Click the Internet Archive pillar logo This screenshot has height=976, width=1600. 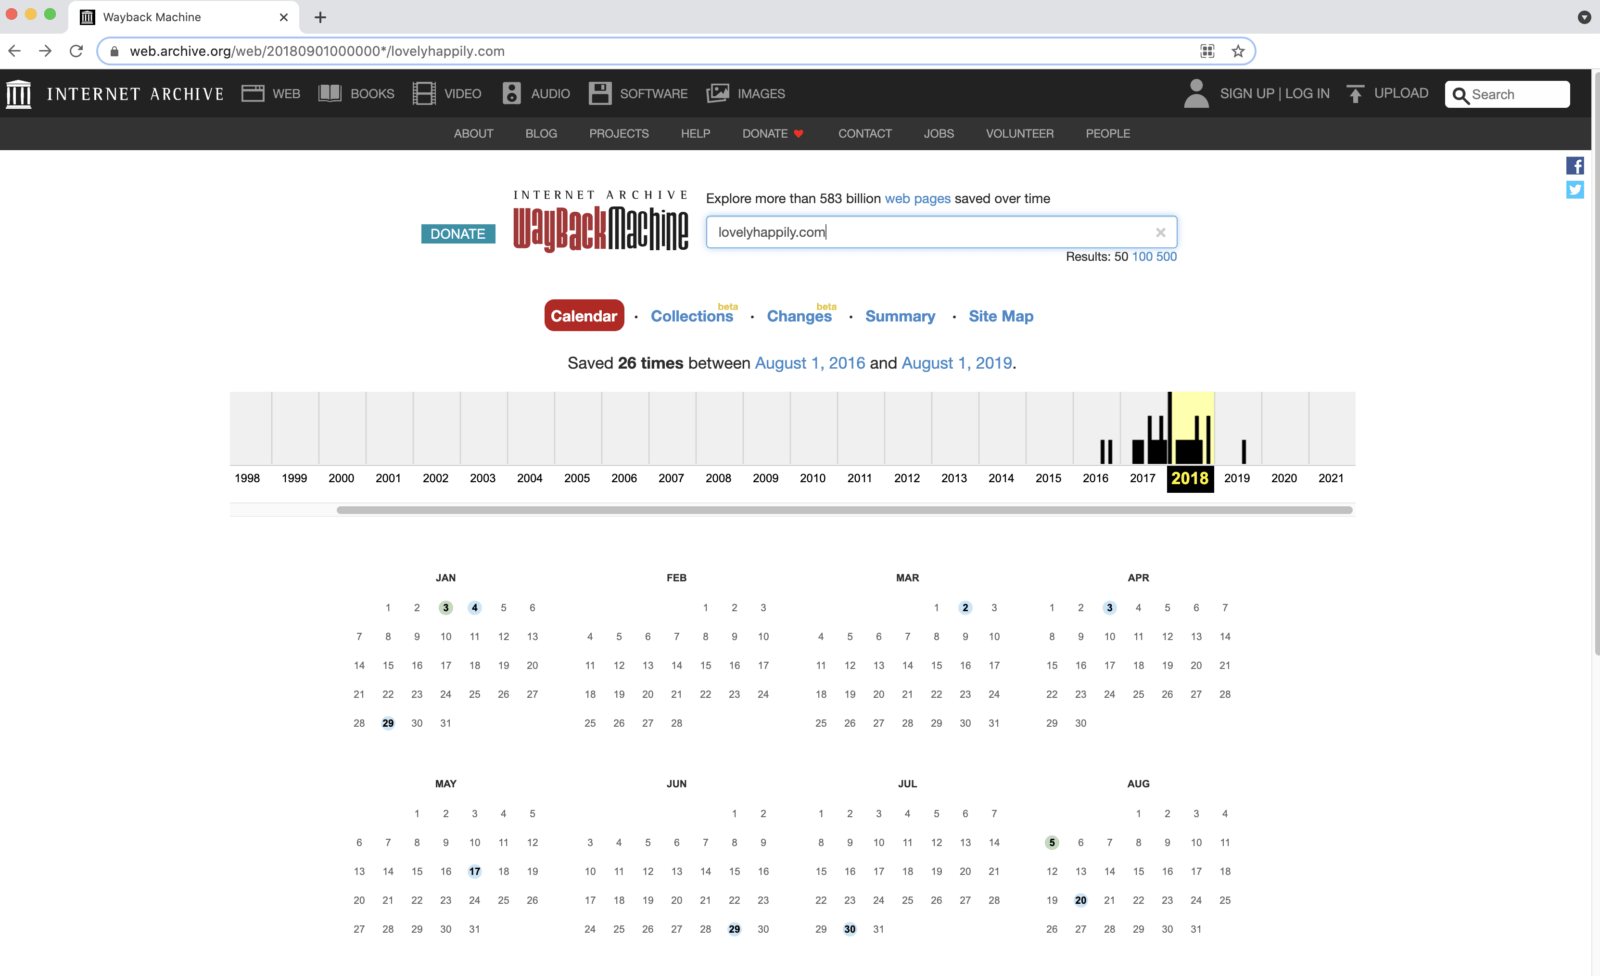click(18, 94)
